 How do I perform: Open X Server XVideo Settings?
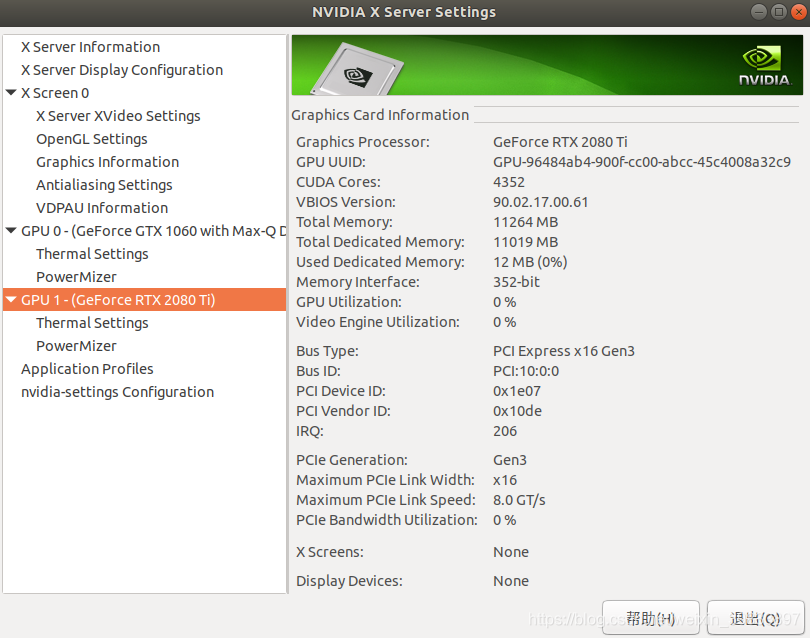pyautogui.click(x=118, y=116)
